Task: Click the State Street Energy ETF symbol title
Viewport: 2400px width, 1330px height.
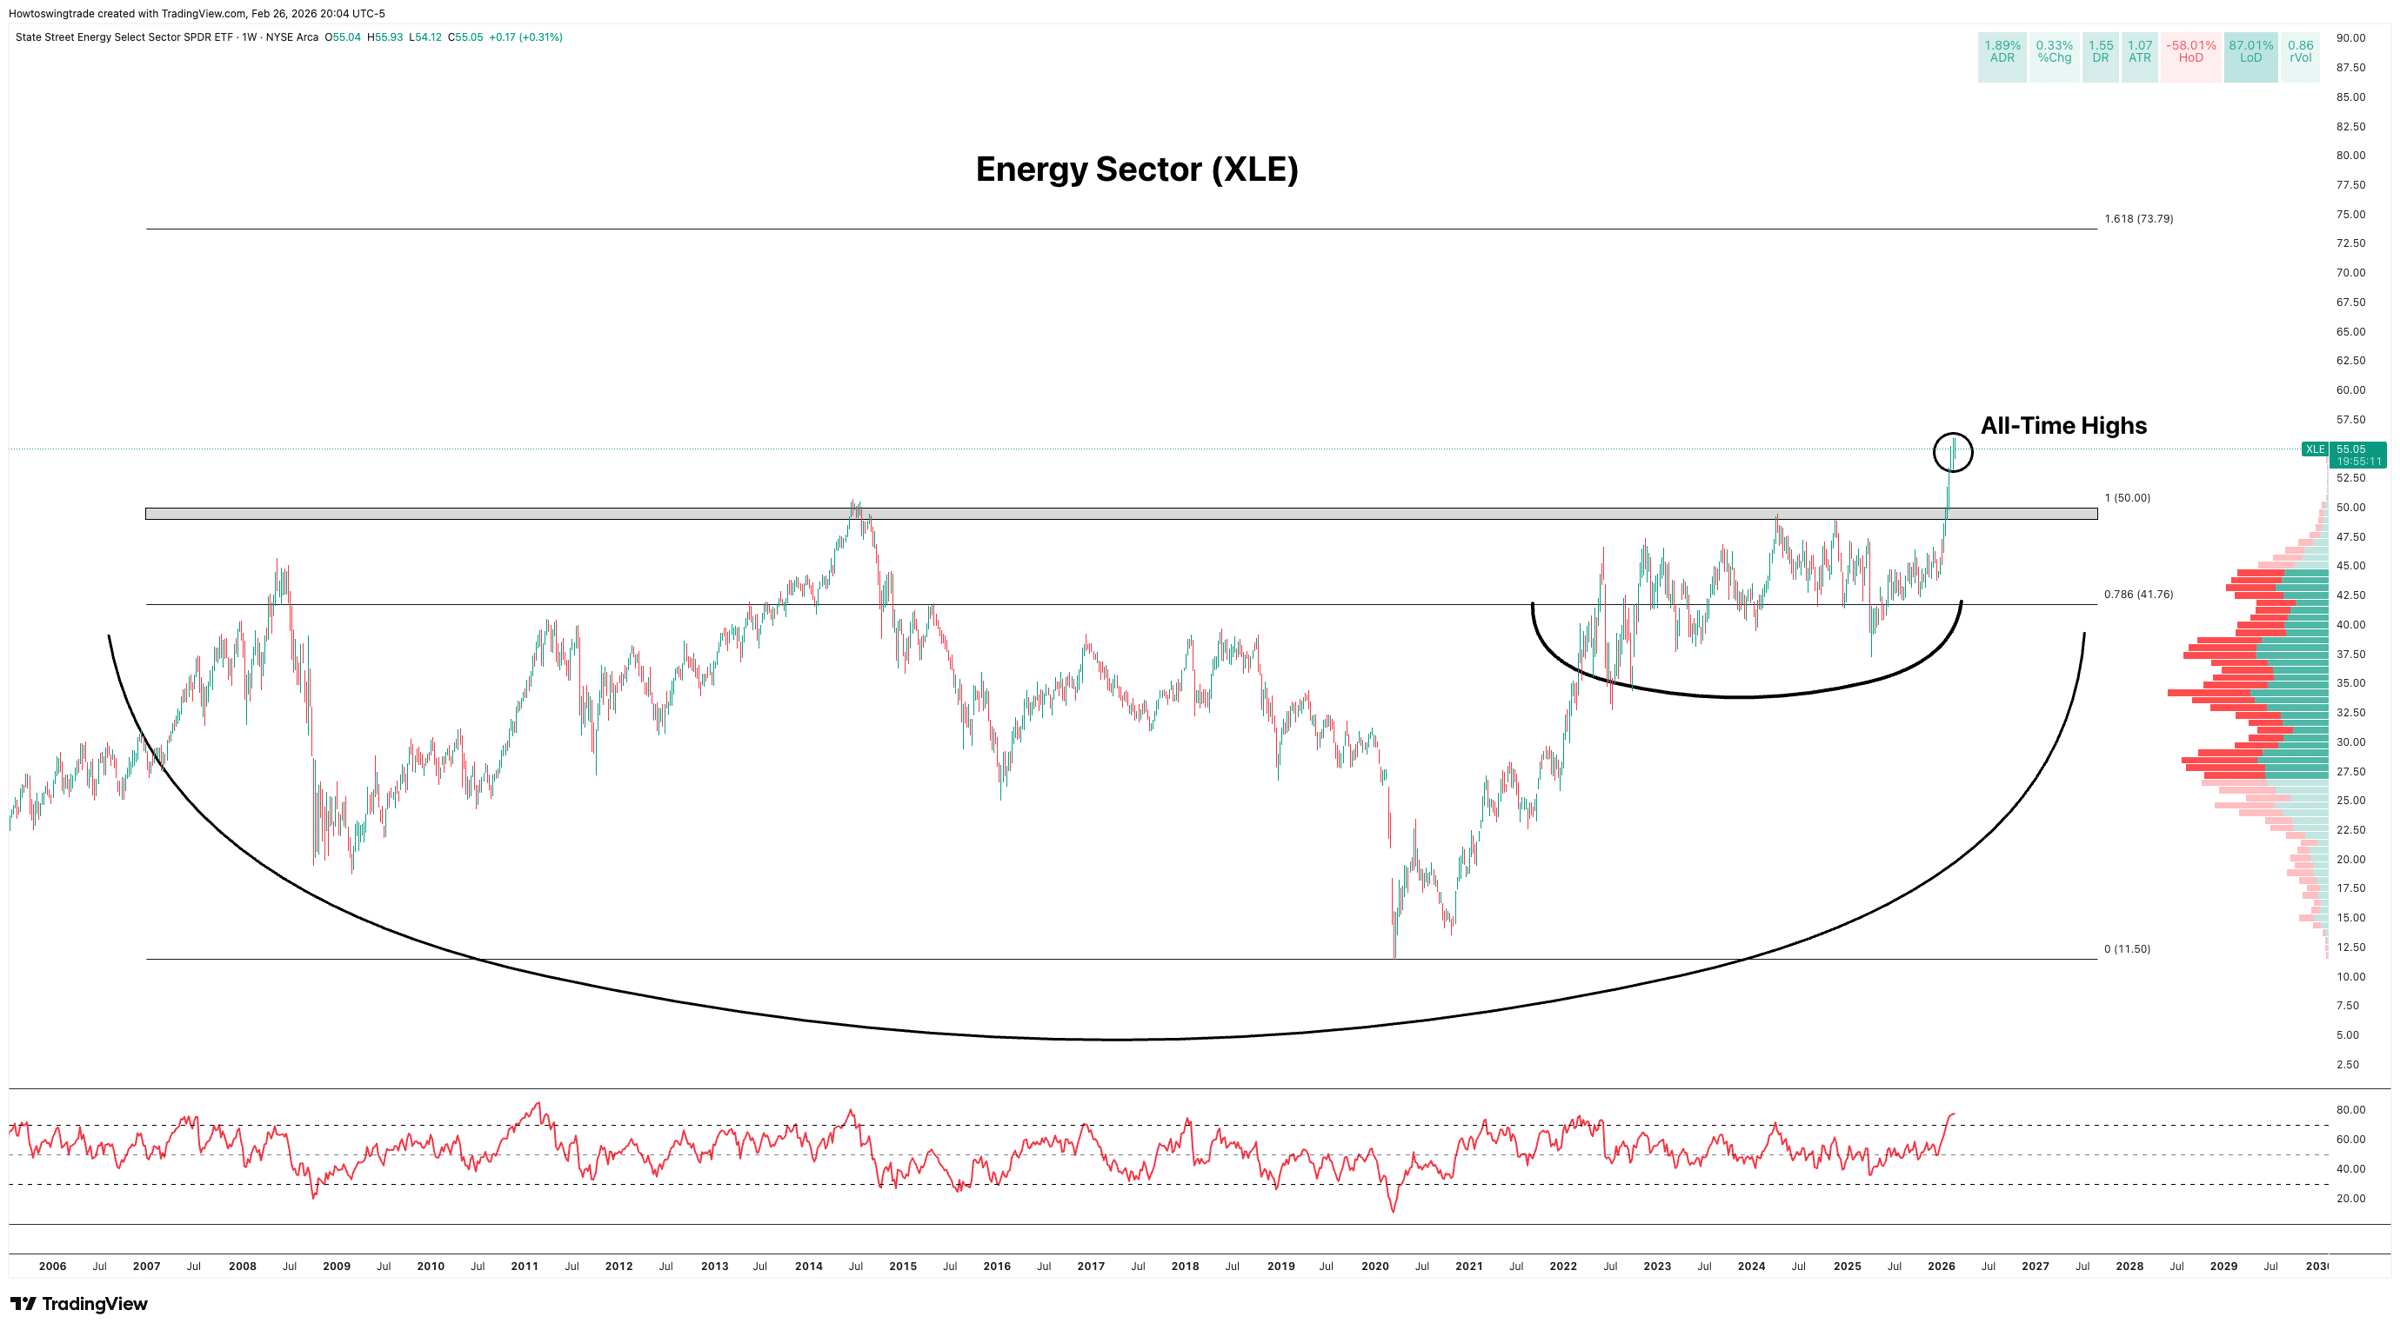Action: [124, 37]
